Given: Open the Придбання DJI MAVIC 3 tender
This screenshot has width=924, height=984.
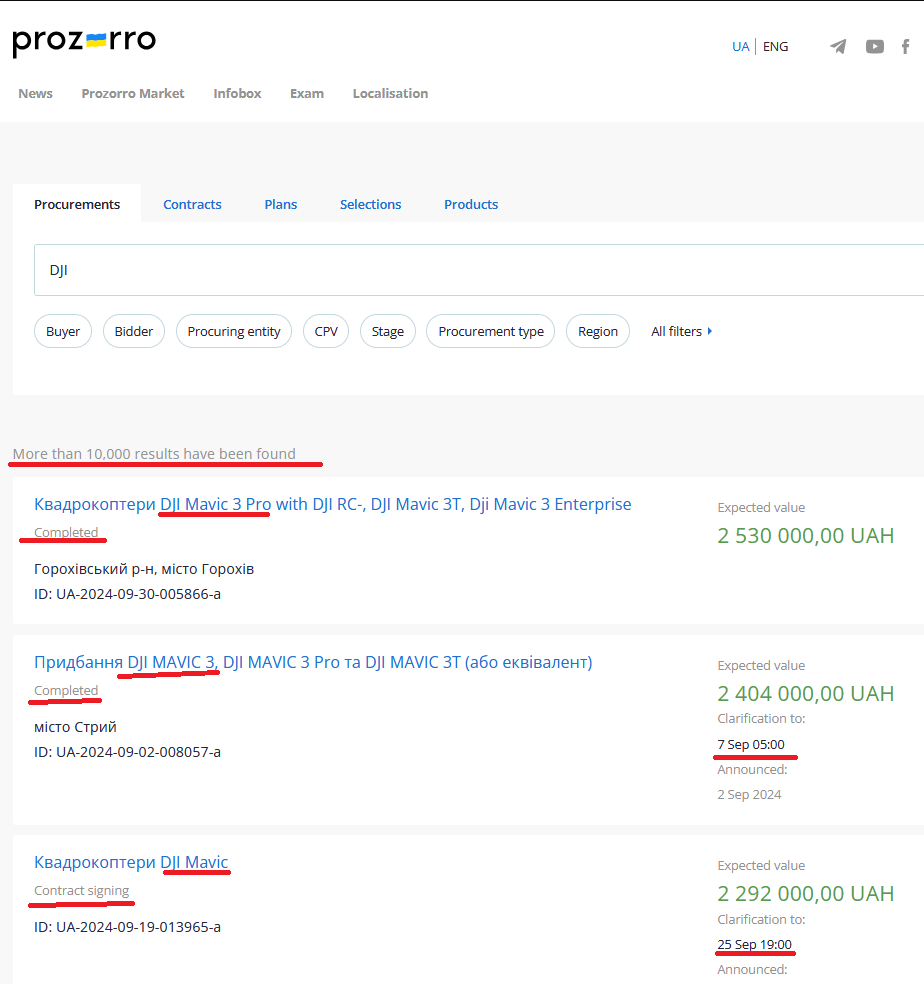Looking at the screenshot, I should [313, 662].
